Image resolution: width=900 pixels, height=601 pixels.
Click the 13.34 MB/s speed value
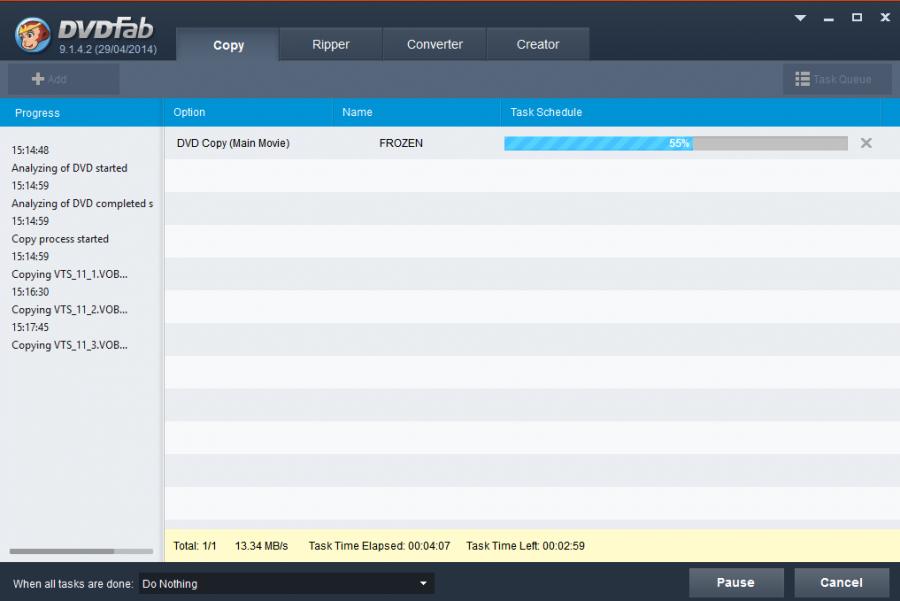pos(261,546)
